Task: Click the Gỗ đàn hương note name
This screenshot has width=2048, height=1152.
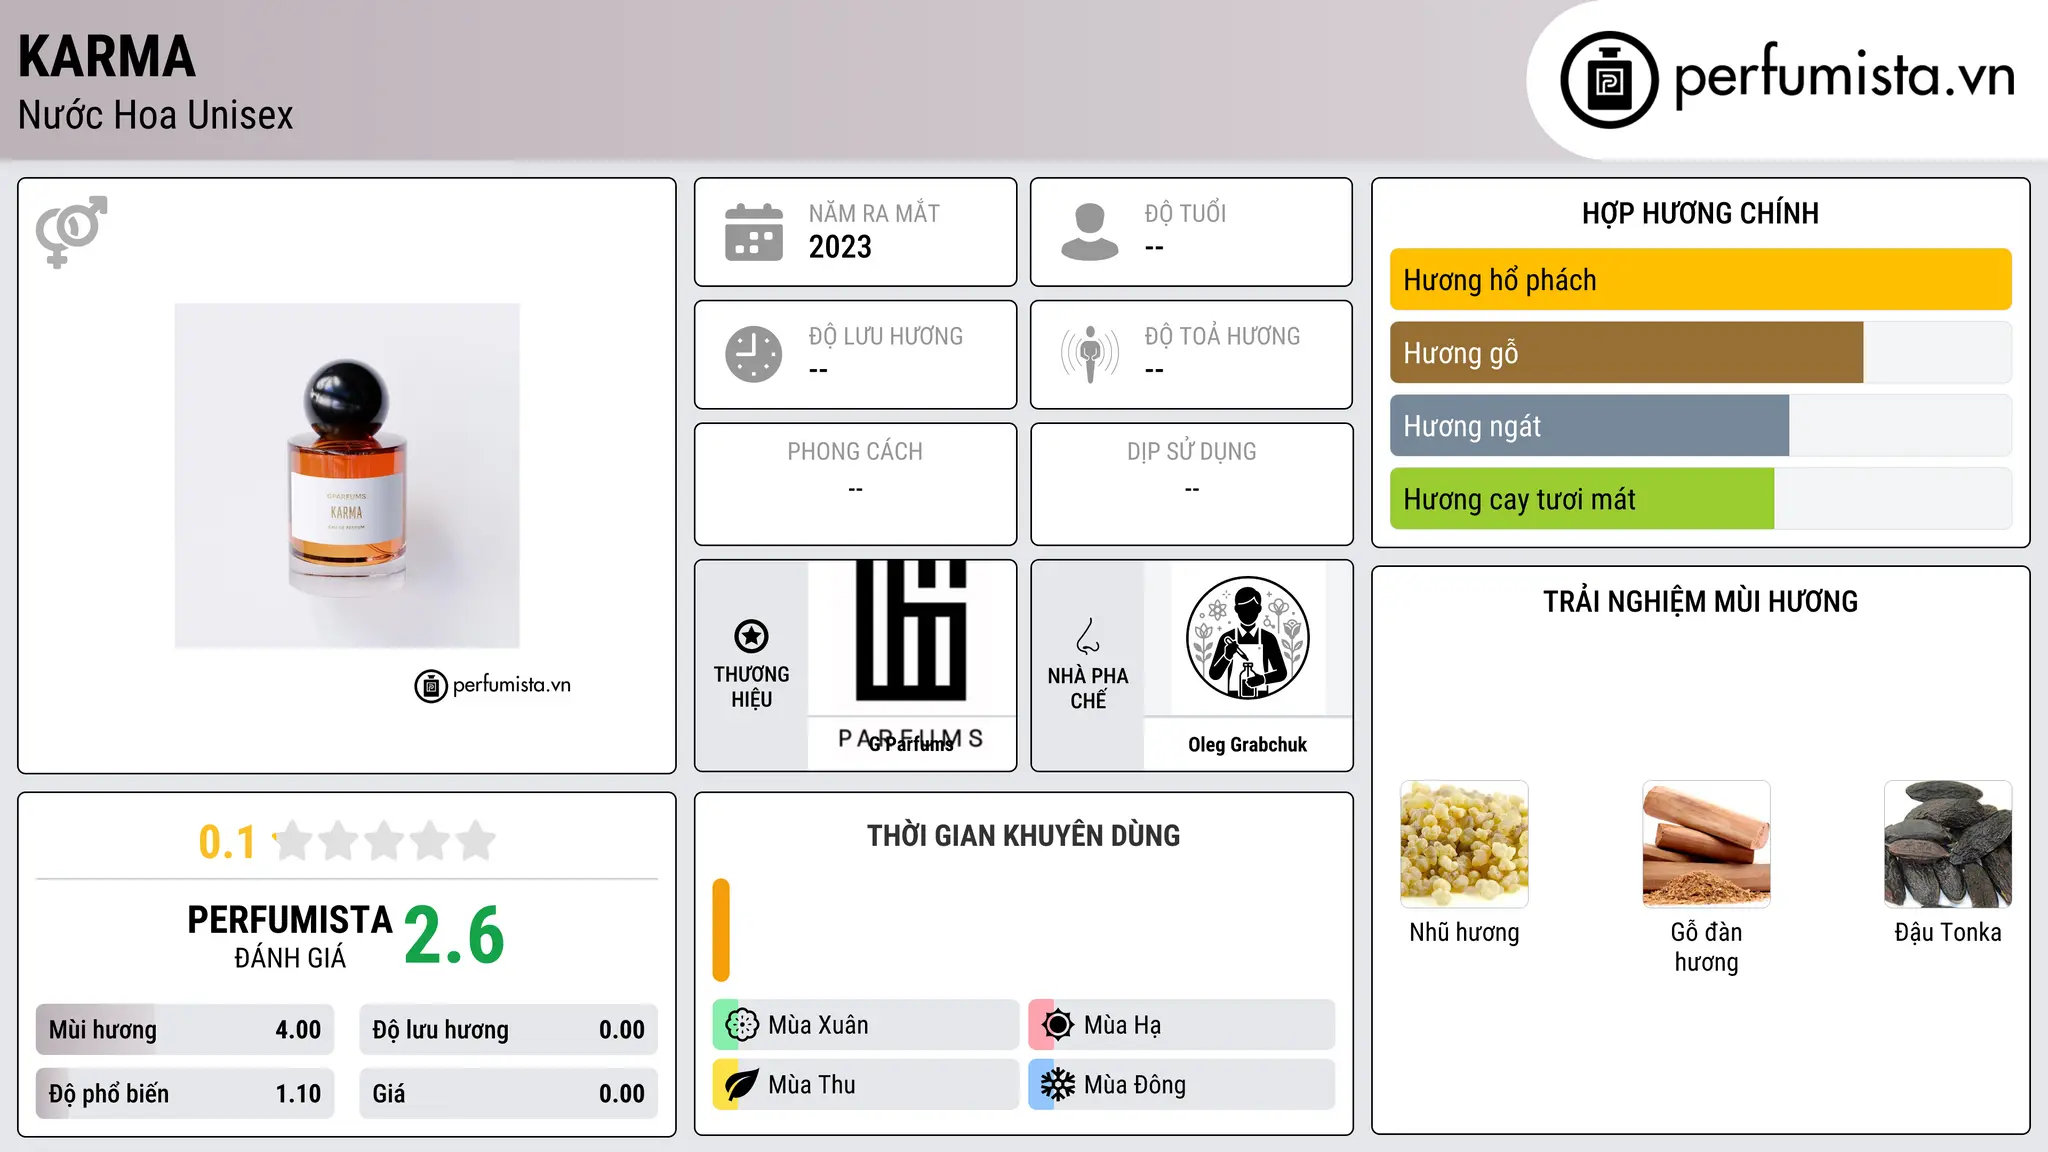Action: [x=1706, y=947]
